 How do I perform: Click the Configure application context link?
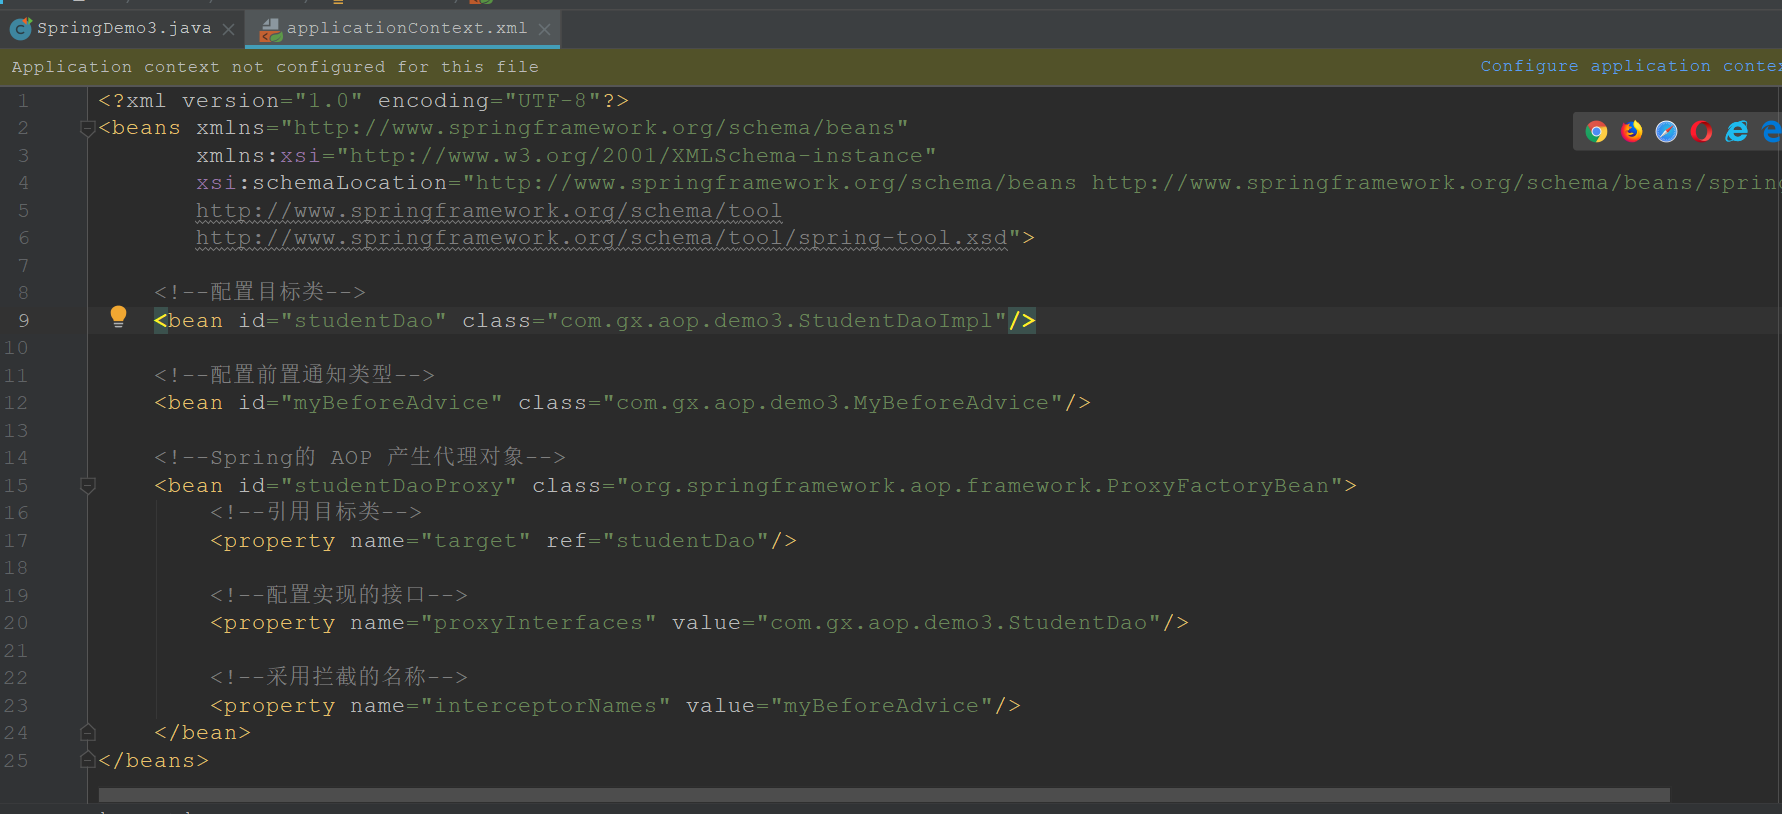tap(1630, 66)
